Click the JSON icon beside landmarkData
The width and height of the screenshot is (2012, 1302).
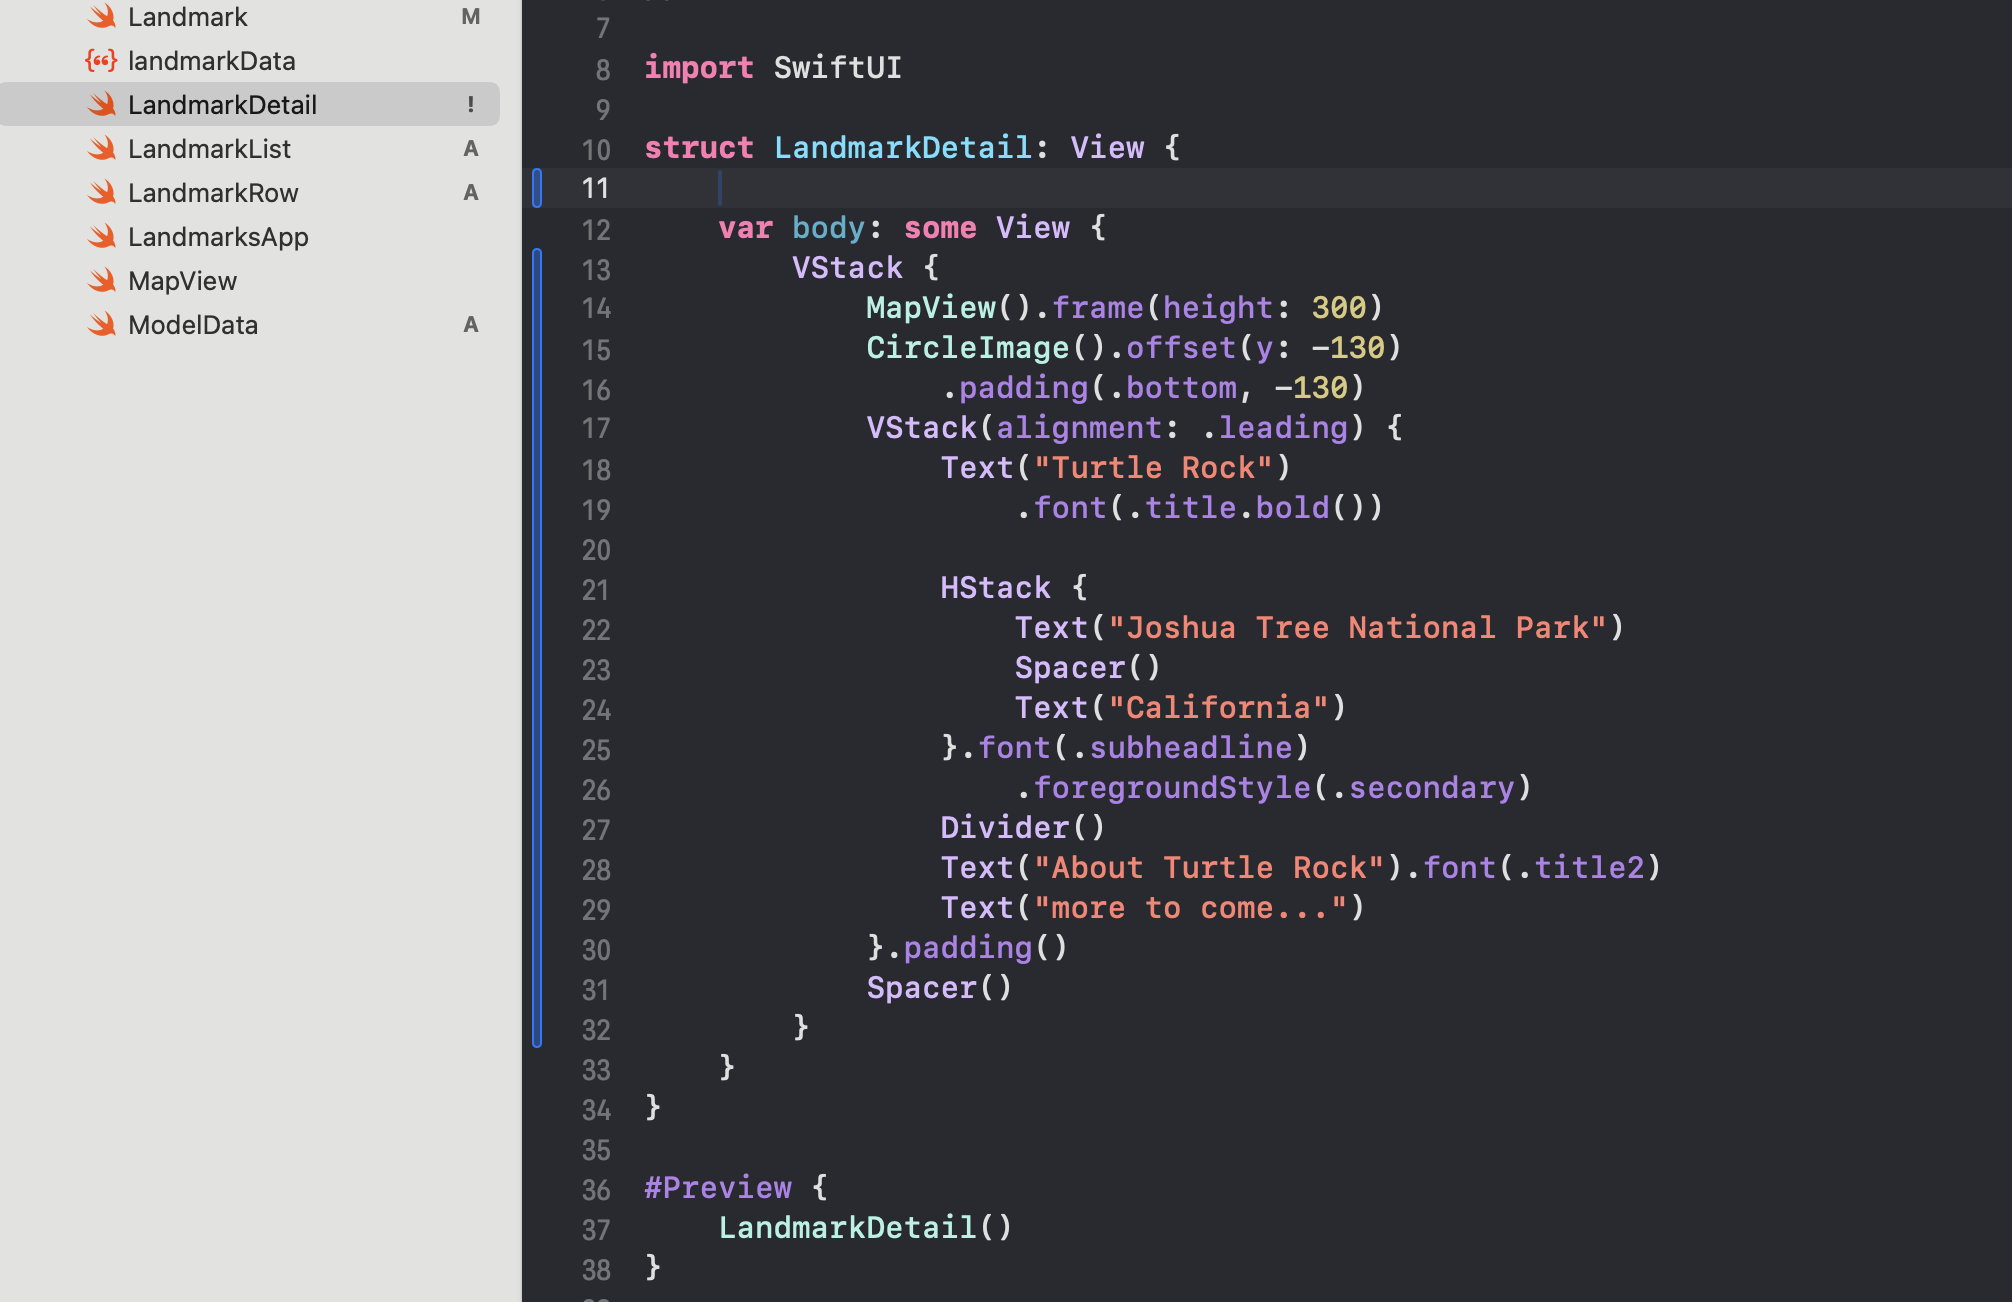(x=101, y=61)
